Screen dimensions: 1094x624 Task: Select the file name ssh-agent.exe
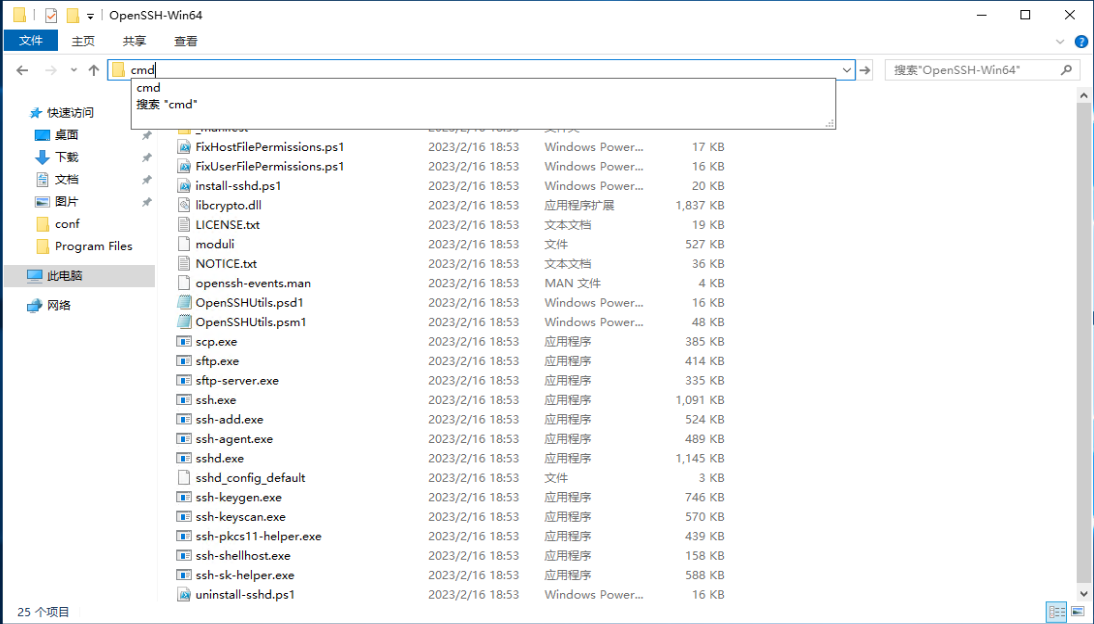click(234, 439)
